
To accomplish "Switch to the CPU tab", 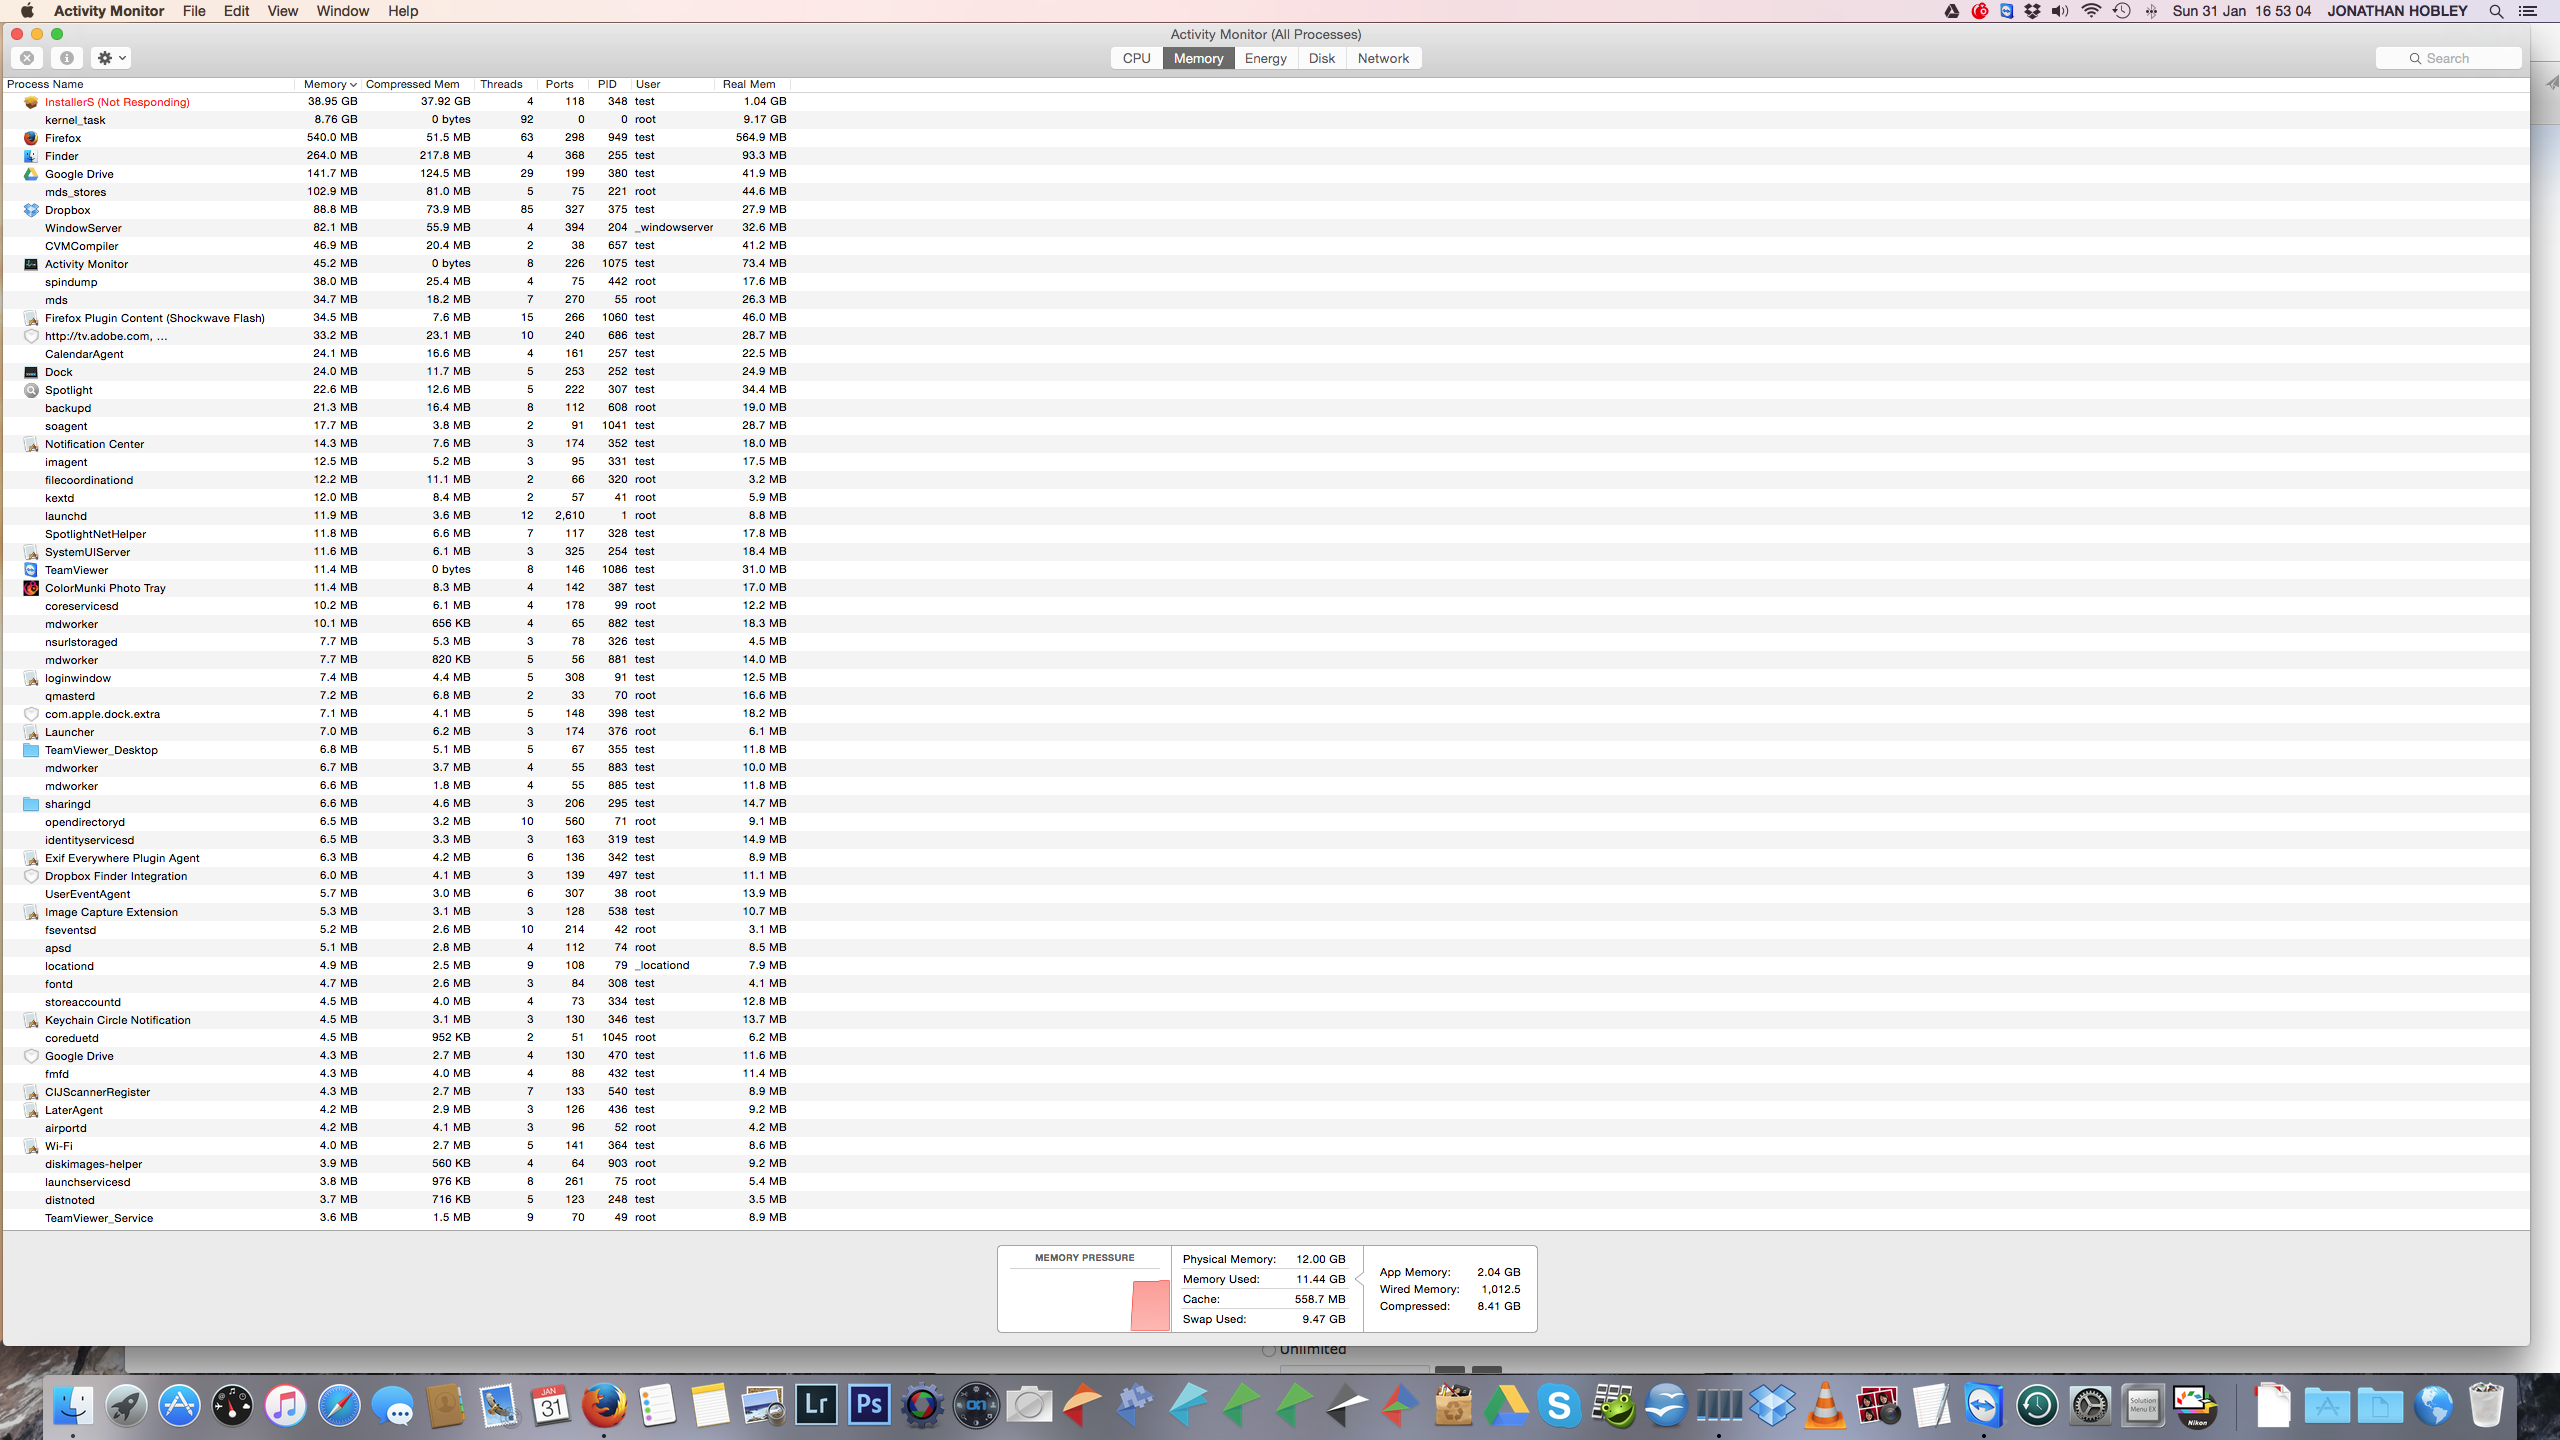I will point(1136,58).
